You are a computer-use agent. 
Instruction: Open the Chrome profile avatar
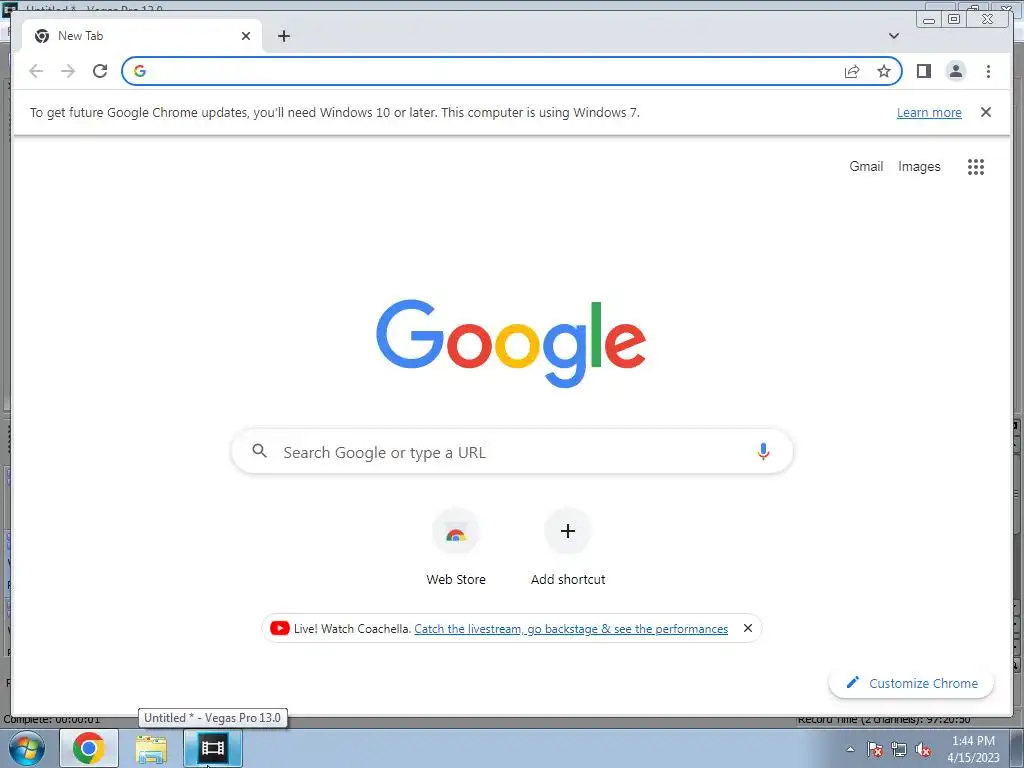tap(955, 71)
